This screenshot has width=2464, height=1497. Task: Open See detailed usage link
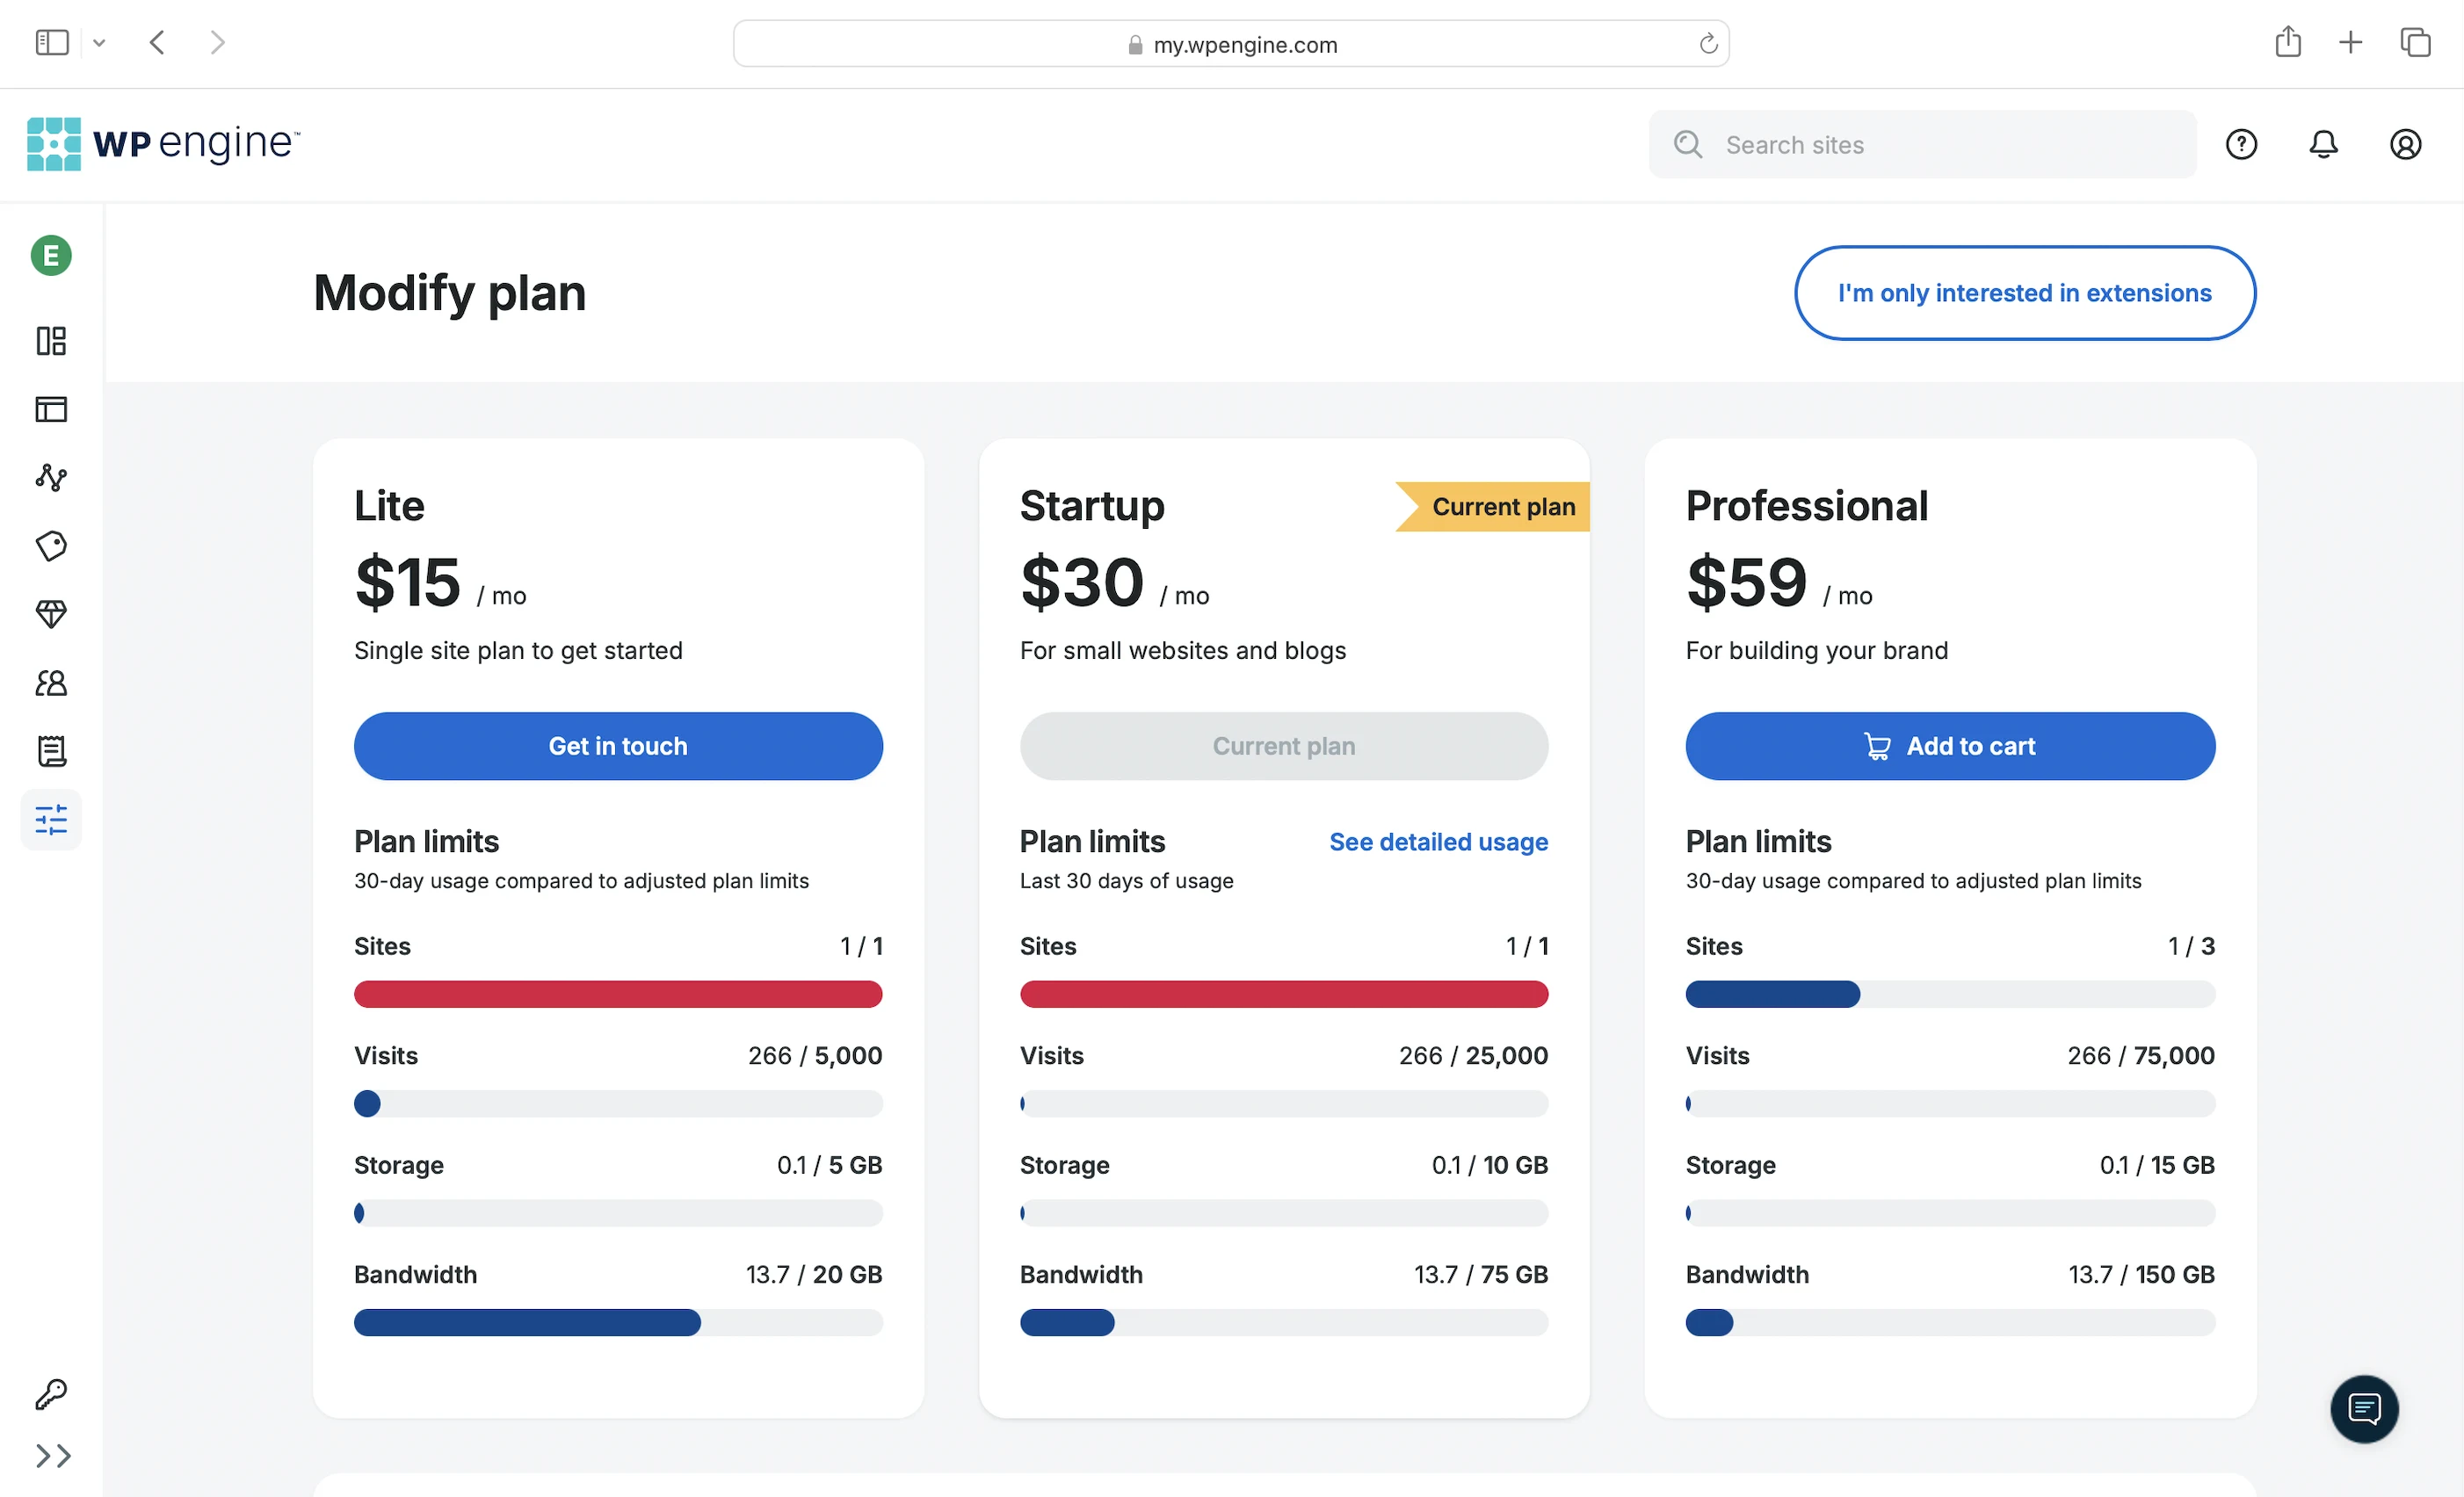[1438, 842]
